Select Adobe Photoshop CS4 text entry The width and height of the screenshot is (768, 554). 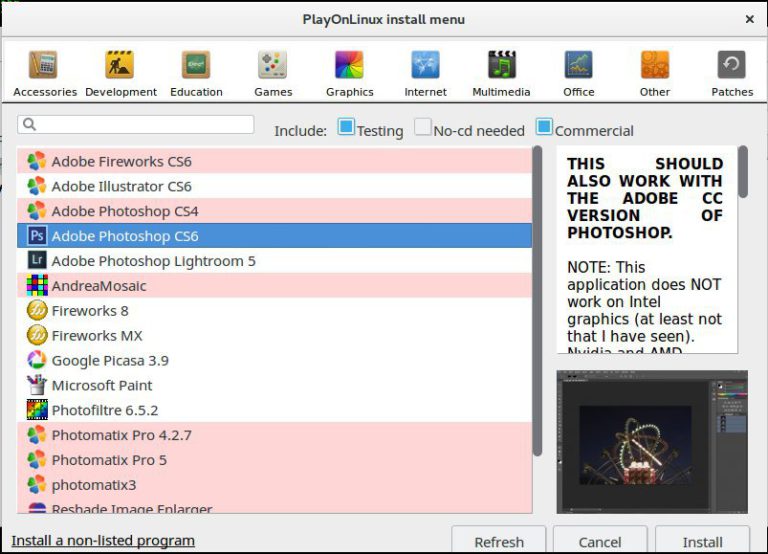pyautogui.click(x=125, y=211)
